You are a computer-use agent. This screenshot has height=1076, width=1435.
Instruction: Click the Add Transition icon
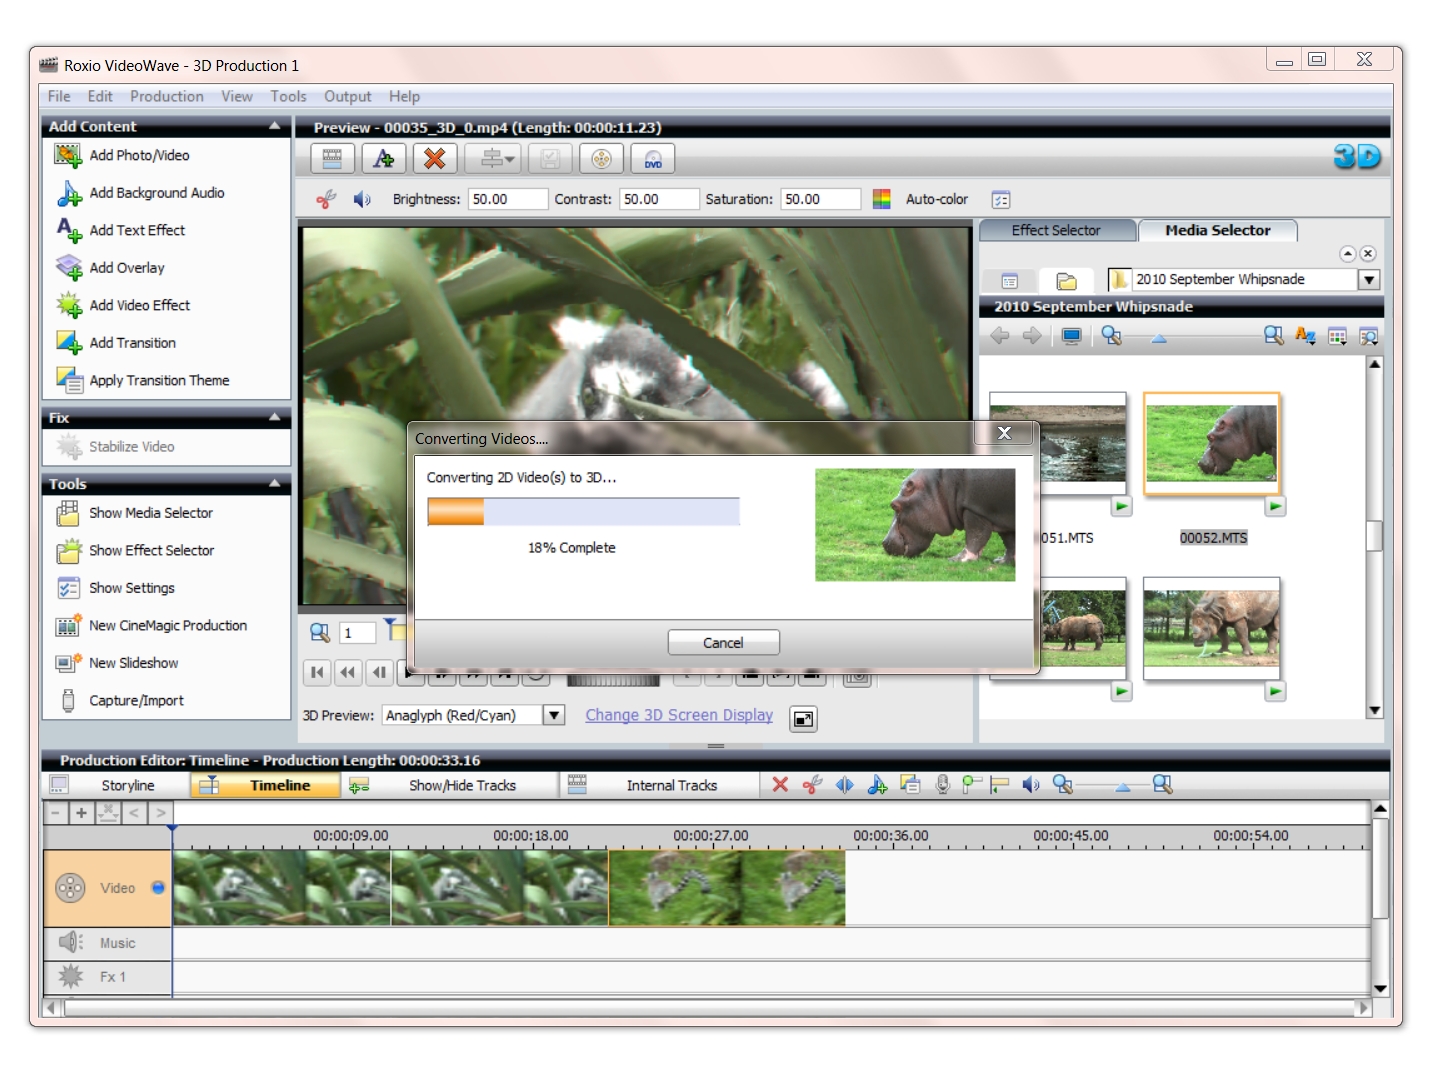coord(68,343)
